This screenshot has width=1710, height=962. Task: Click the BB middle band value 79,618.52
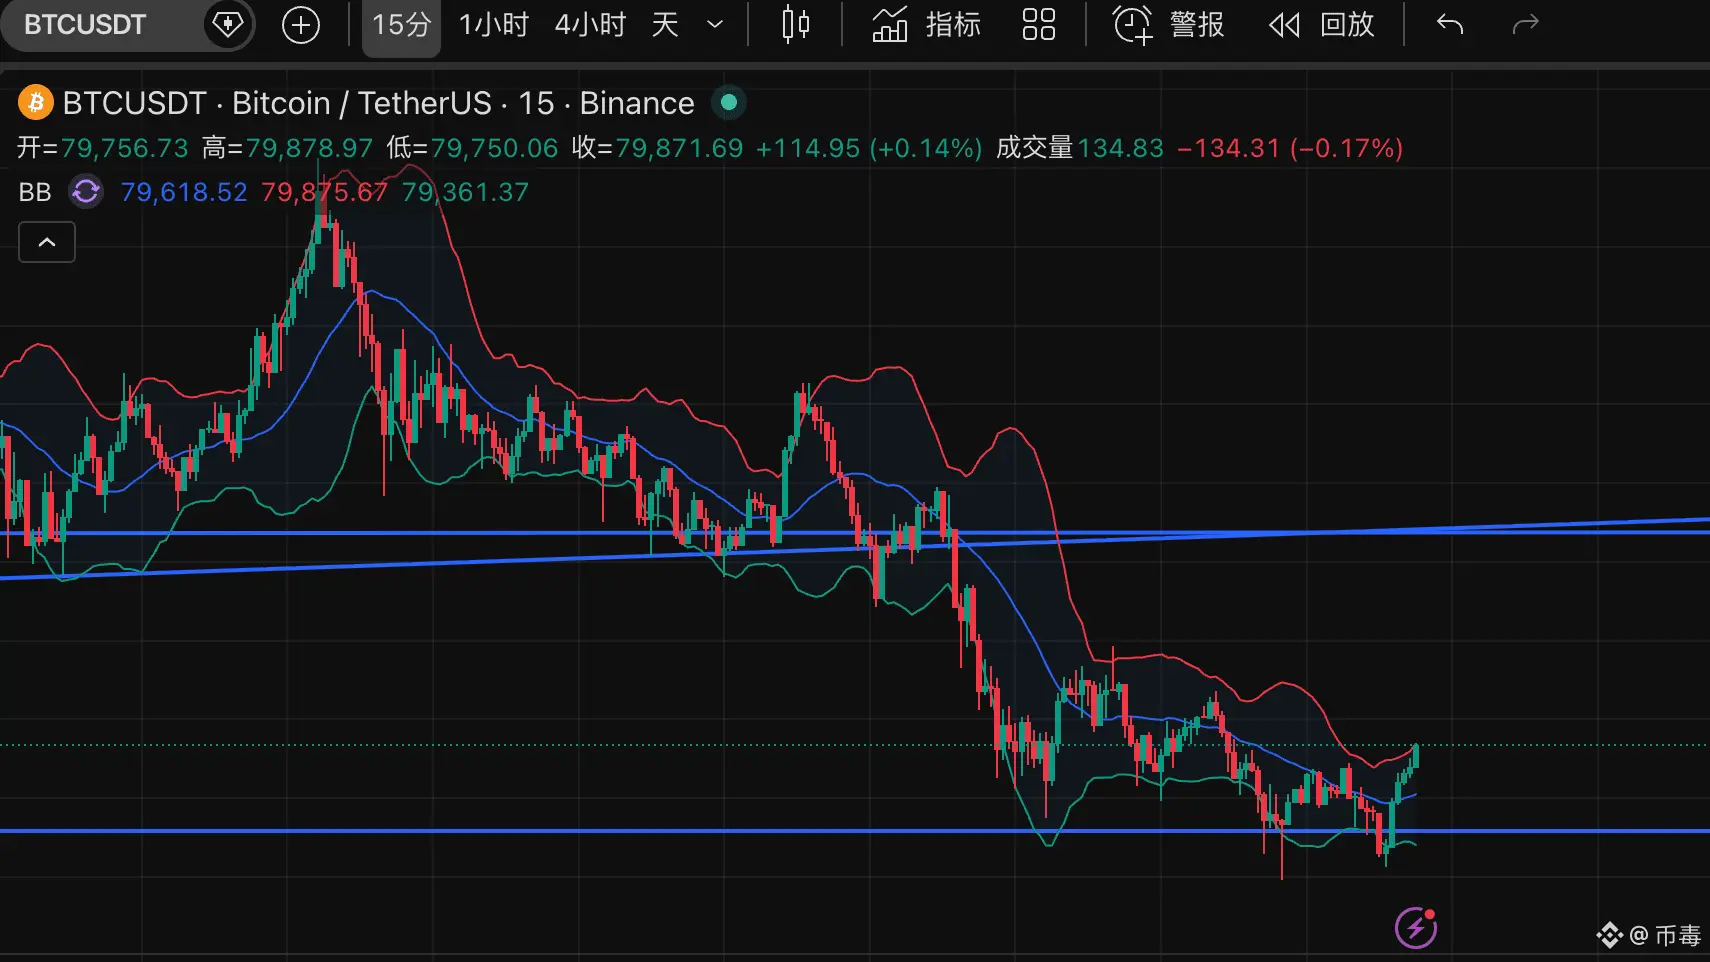[x=184, y=192]
